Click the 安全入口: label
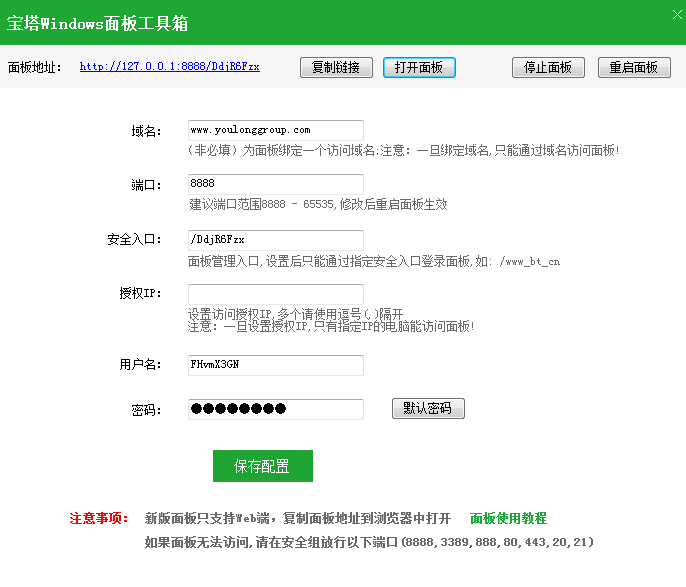The image size is (686, 587). pos(134,239)
